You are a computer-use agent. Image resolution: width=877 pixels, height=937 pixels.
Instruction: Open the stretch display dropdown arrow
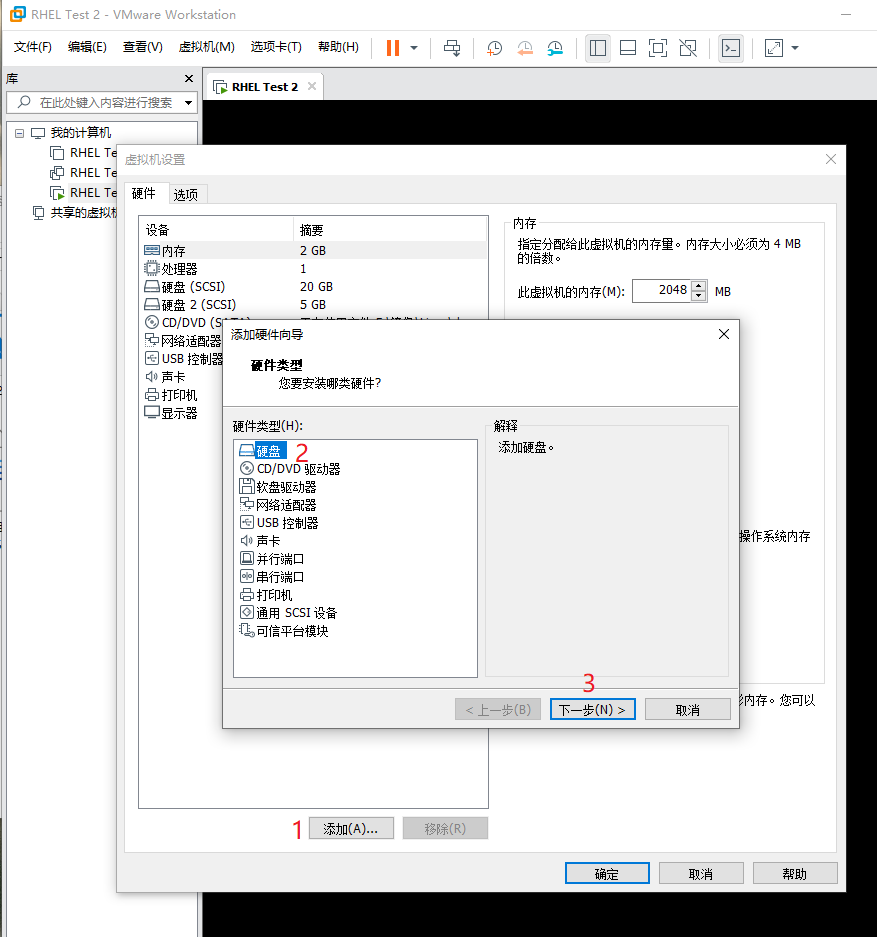tap(795, 48)
